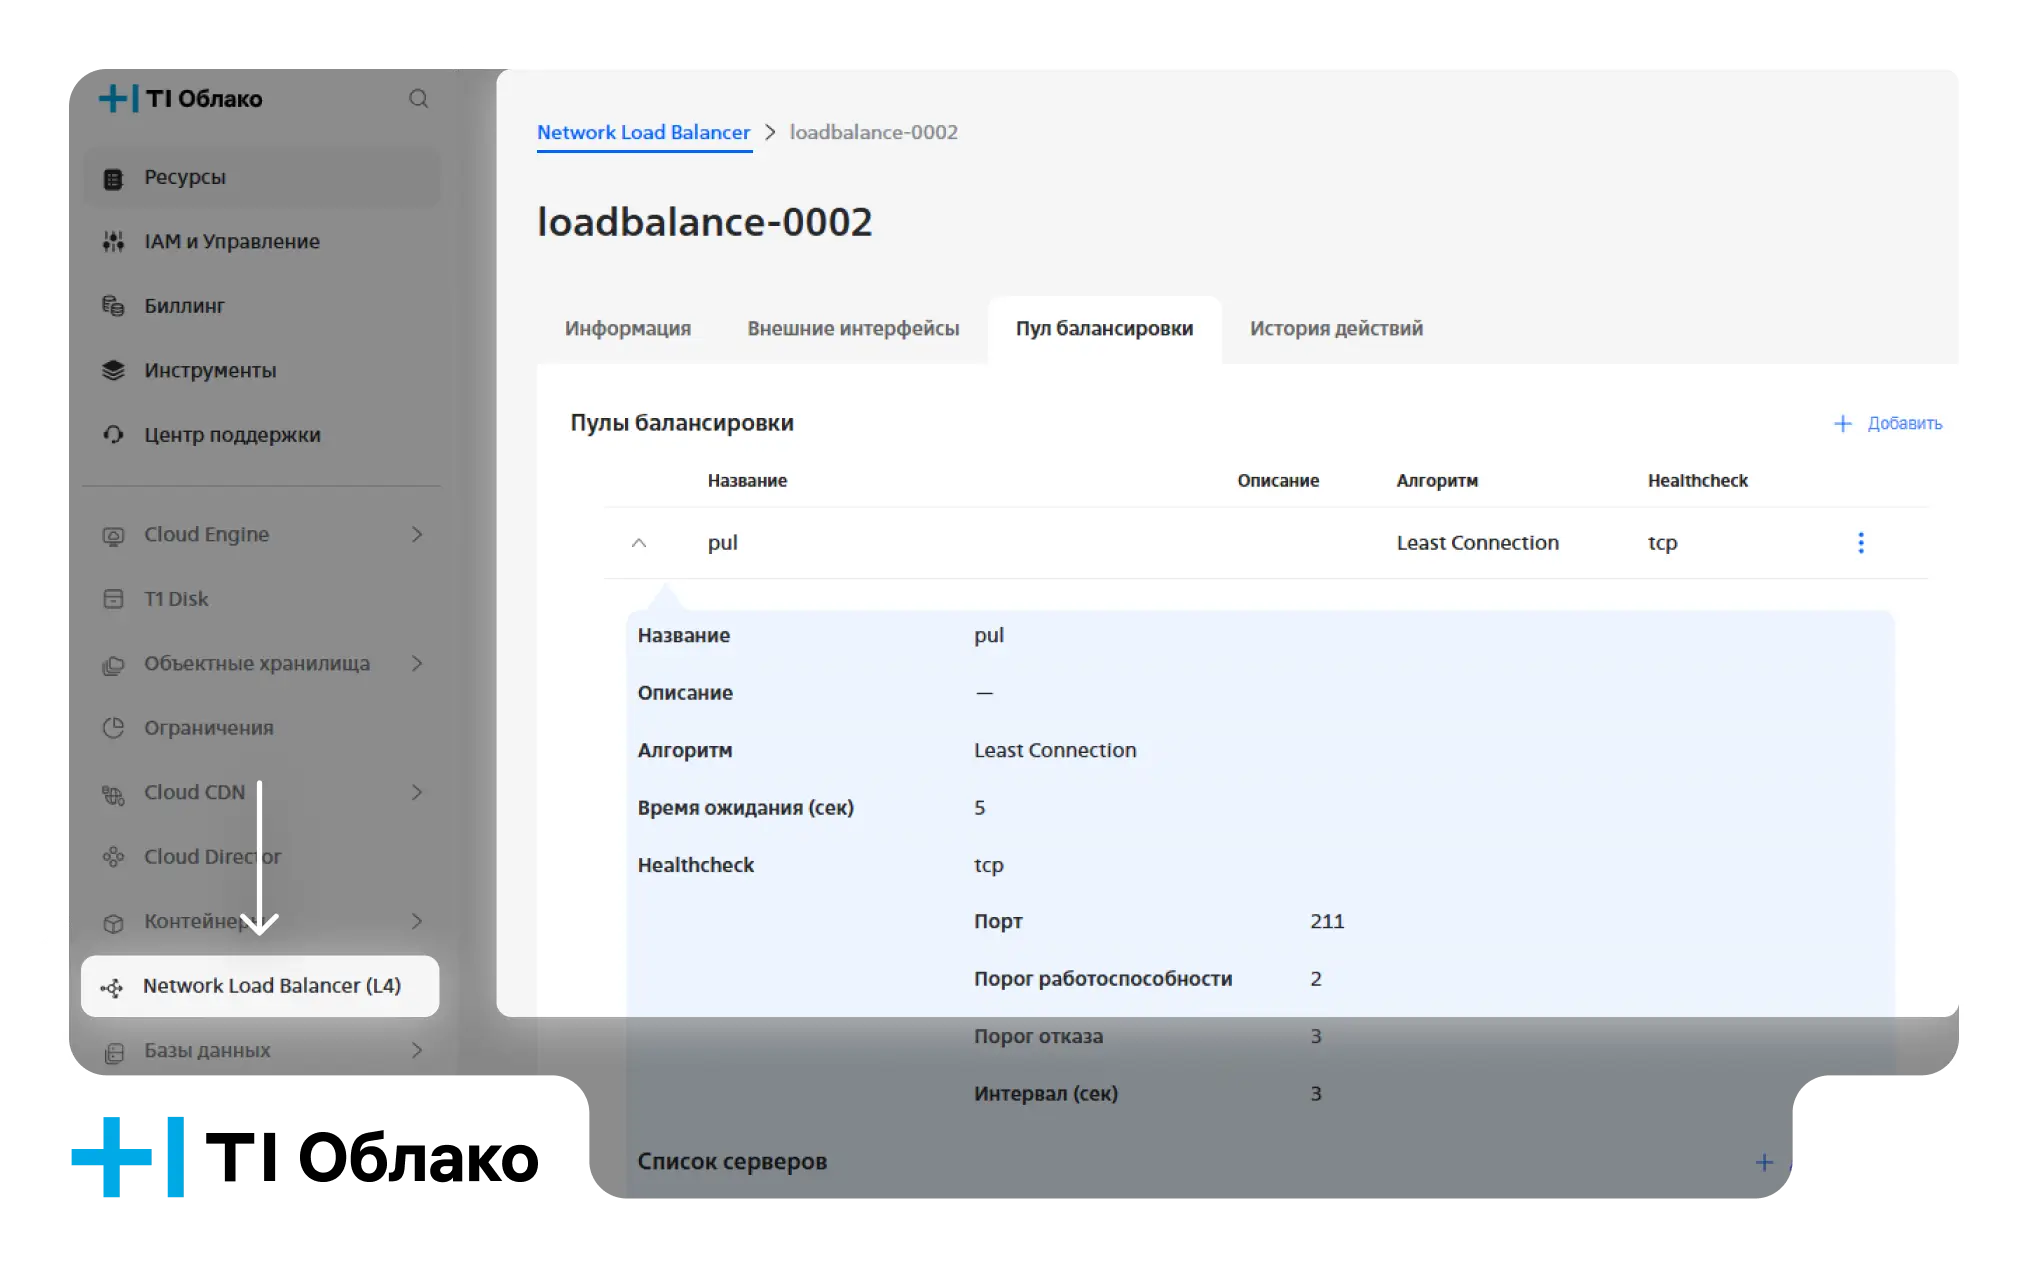Click the Объектные хранилища icon

[x=113, y=664]
